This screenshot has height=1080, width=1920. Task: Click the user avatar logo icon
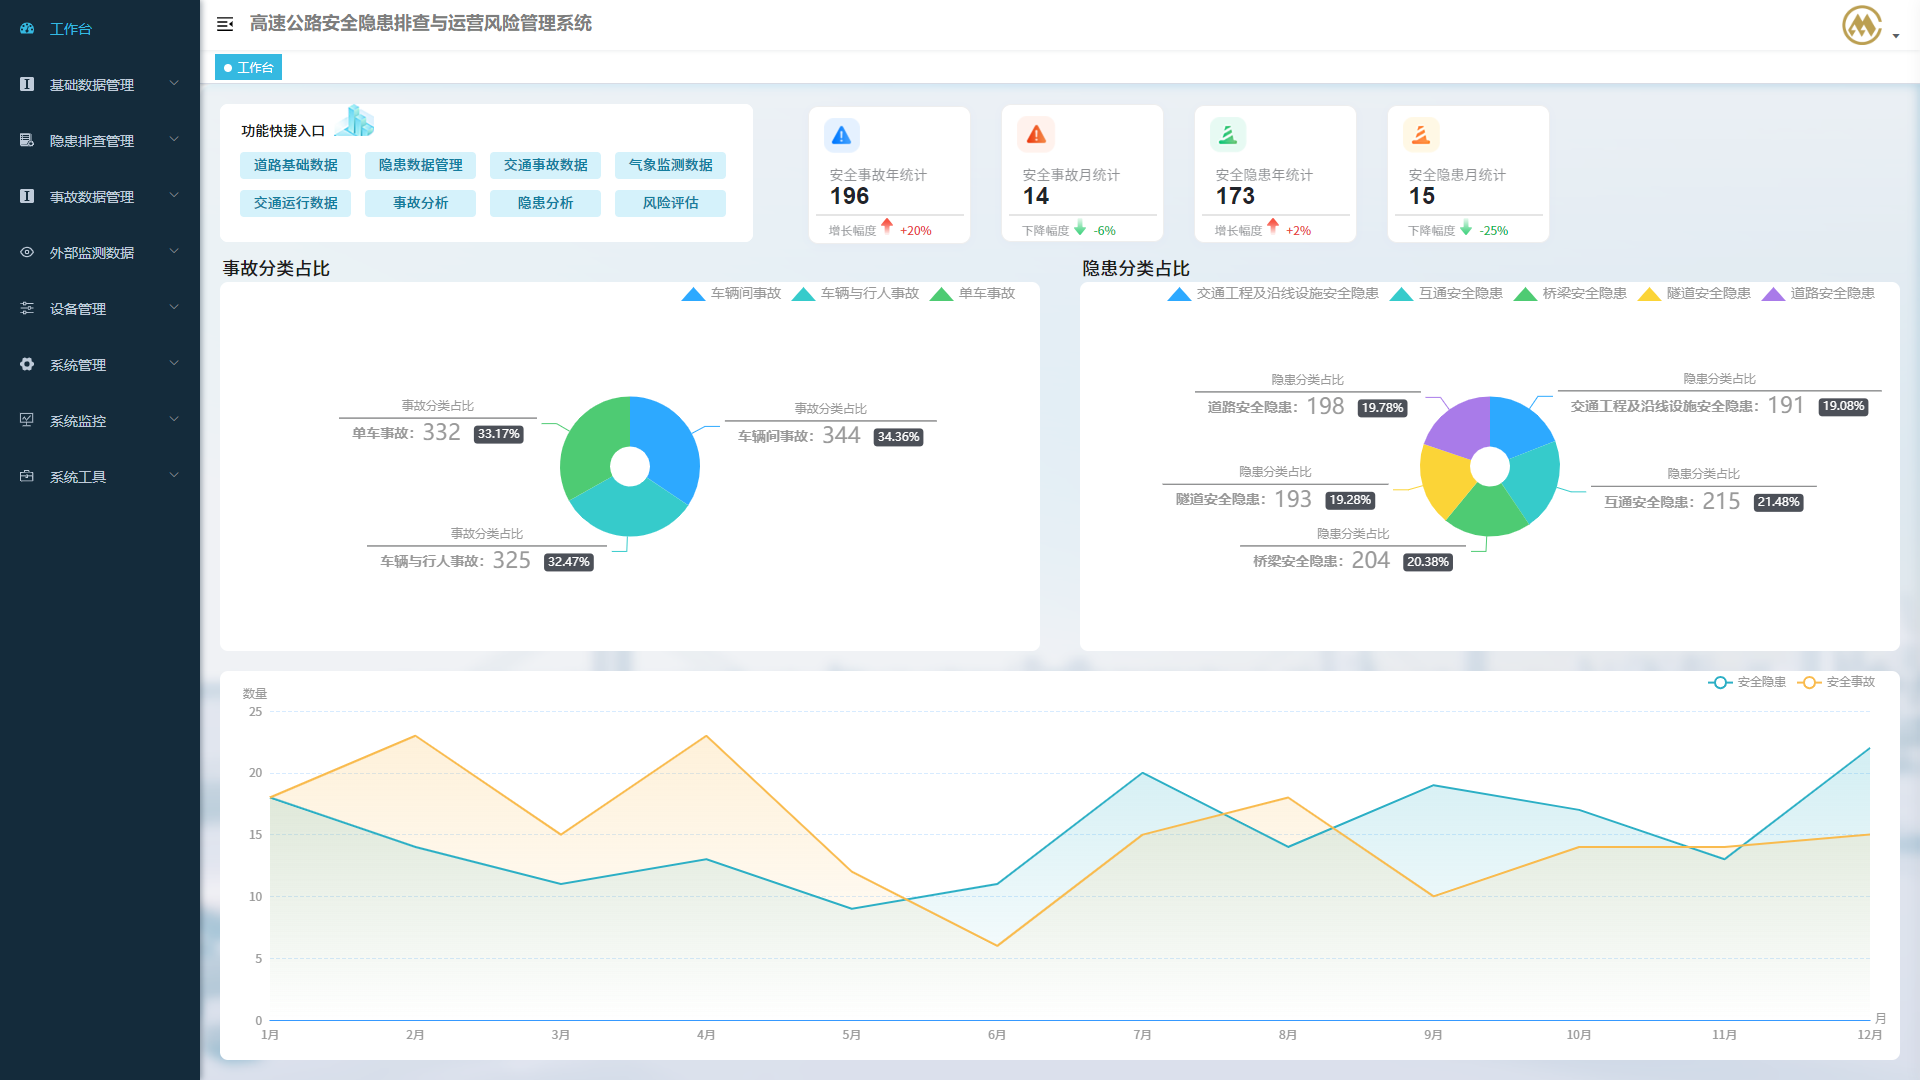click(1862, 25)
